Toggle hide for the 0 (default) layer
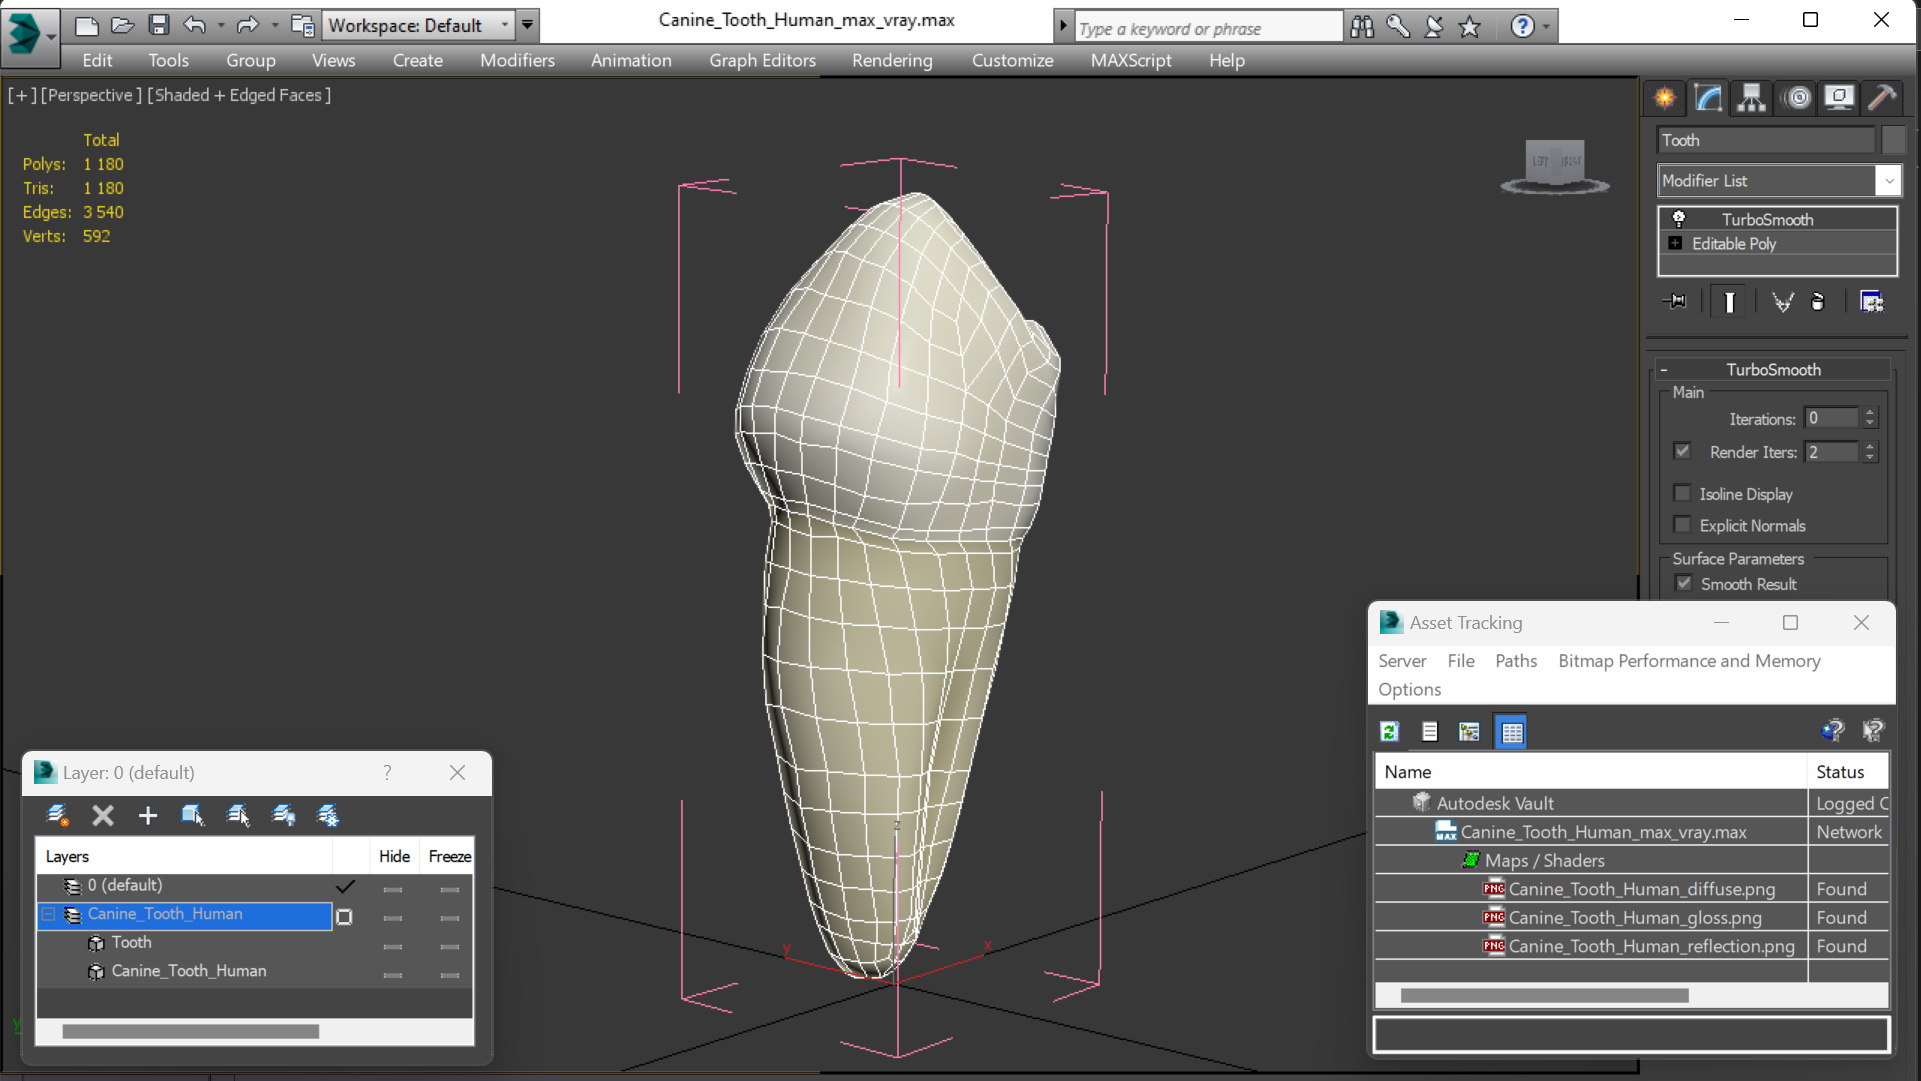The height and width of the screenshot is (1081, 1921). [393, 889]
